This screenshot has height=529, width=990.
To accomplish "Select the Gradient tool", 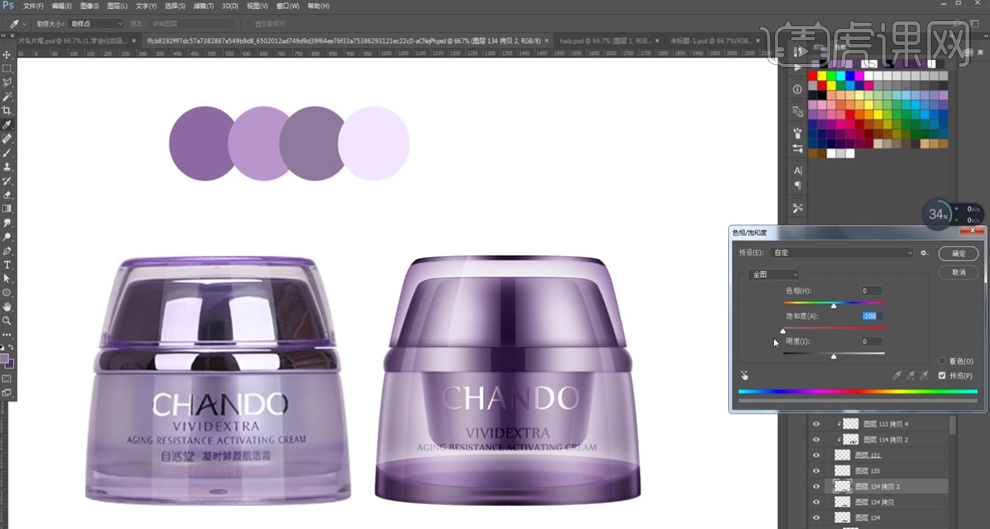I will (7, 208).
